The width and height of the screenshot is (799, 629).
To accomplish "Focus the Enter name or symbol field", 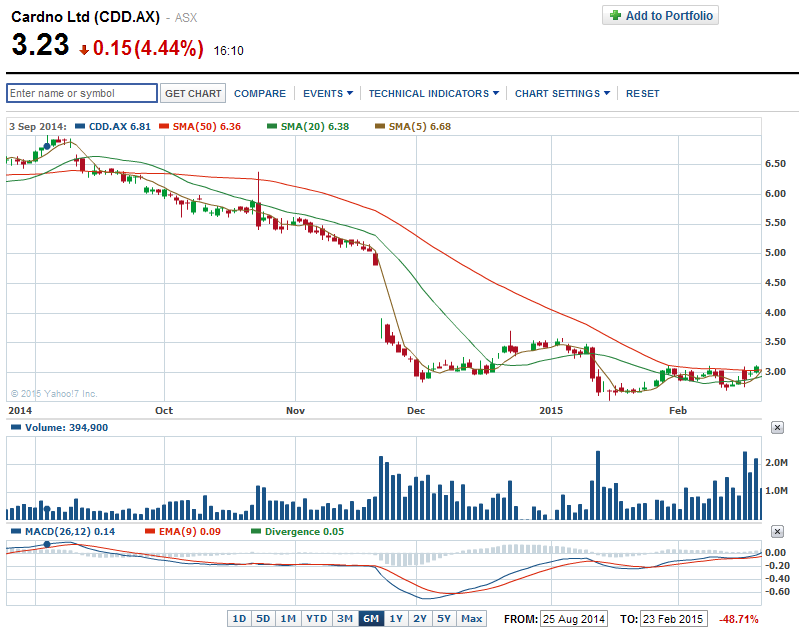I will point(82,93).
